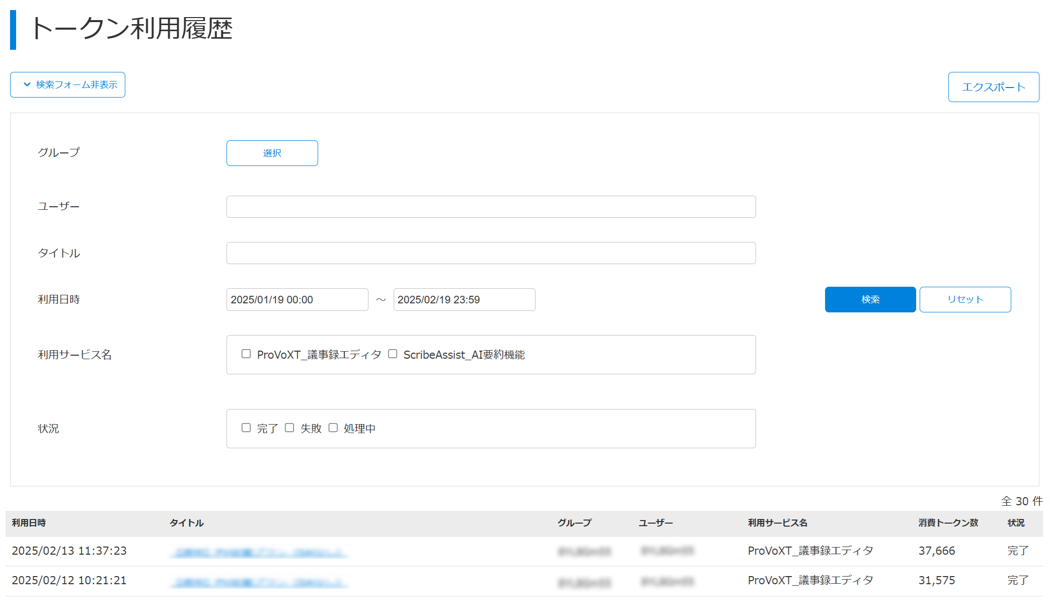Toggle the 処理中 status checkbox
The width and height of the screenshot is (1050, 602).
tap(334, 428)
